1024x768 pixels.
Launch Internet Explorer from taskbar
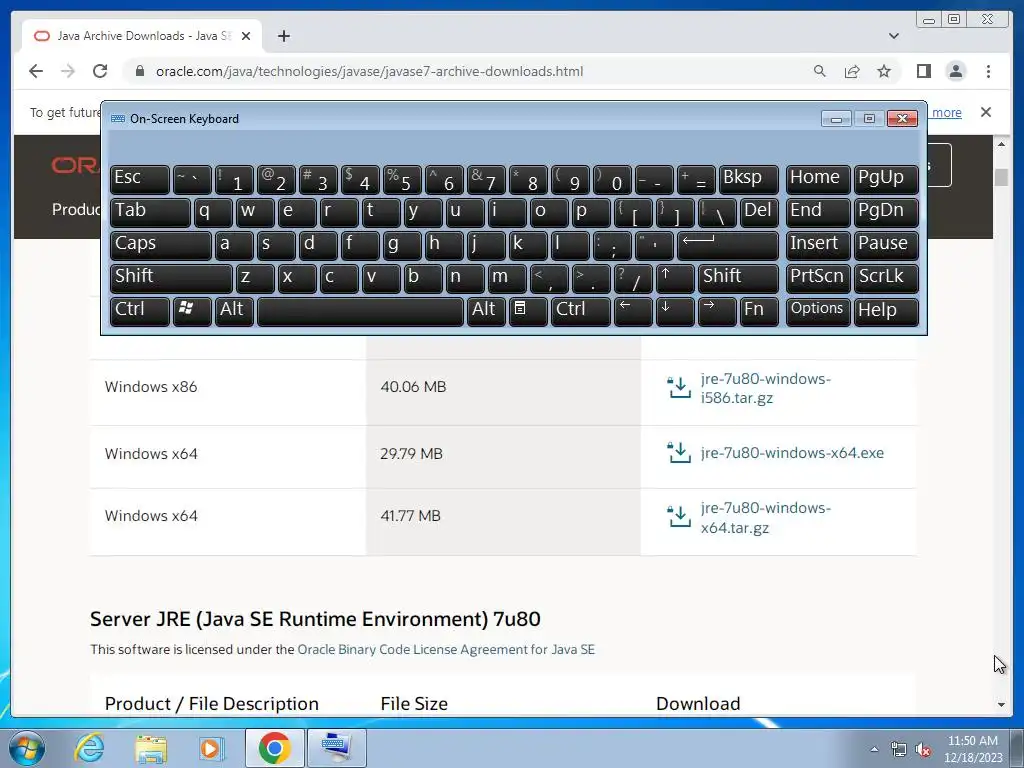(x=88, y=748)
